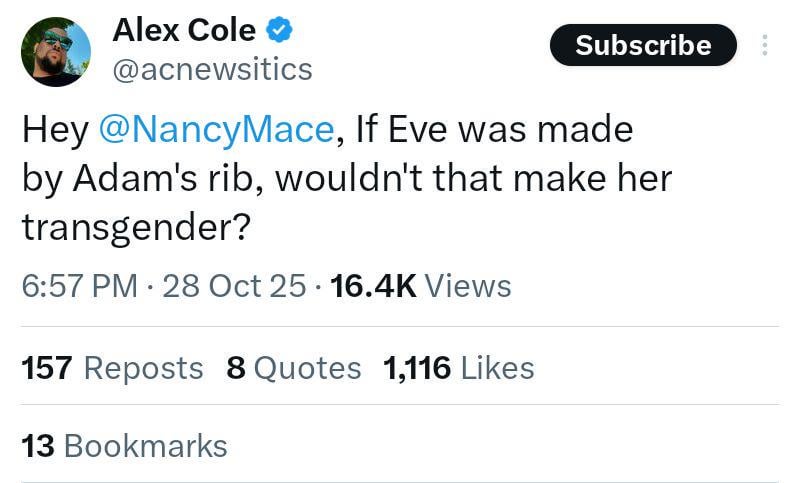Image resolution: width=800 pixels, height=483 pixels.
Task: Open the @NancyMace mention link
Action: pyautogui.click(x=216, y=130)
